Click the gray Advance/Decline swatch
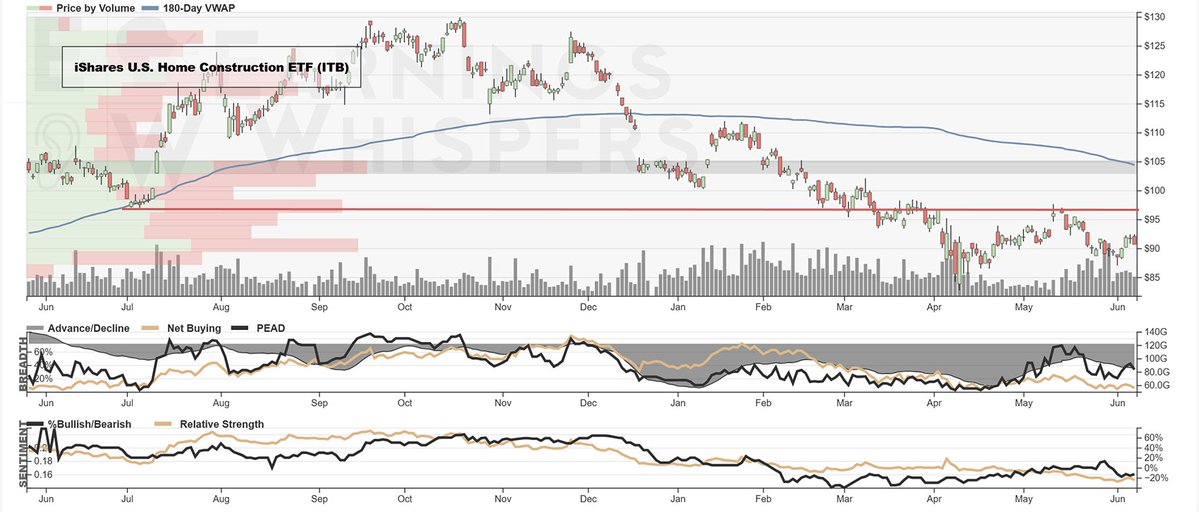 pos(36,329)
